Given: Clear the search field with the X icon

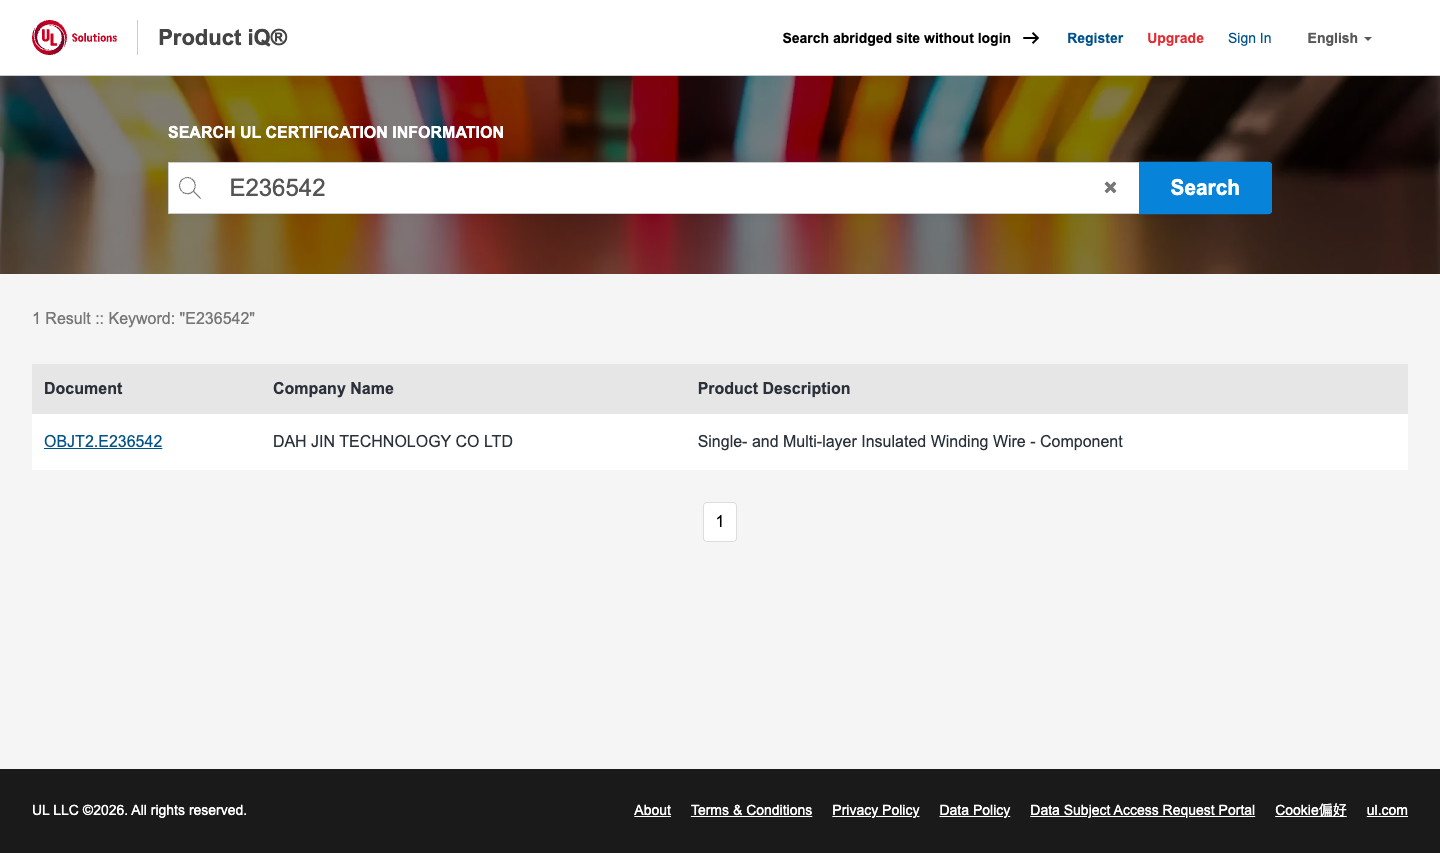Looking at the screenshot, I should tap(1110, 188).
